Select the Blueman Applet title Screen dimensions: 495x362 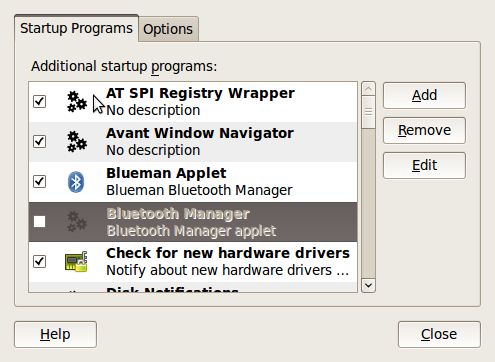tap(166, 173)
